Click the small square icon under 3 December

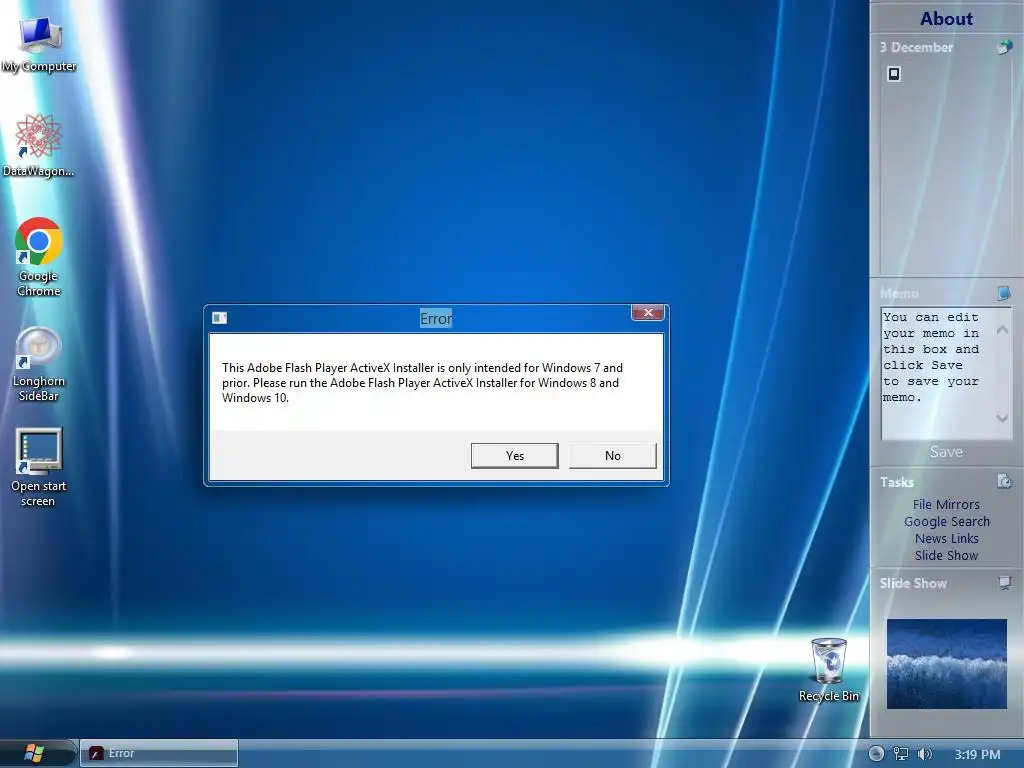click(x=894, y=74)
